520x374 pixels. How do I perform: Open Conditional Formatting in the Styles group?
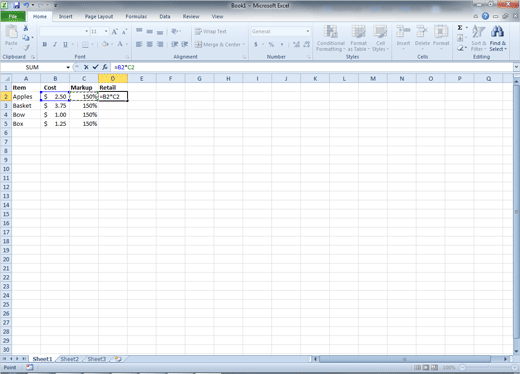330,38
